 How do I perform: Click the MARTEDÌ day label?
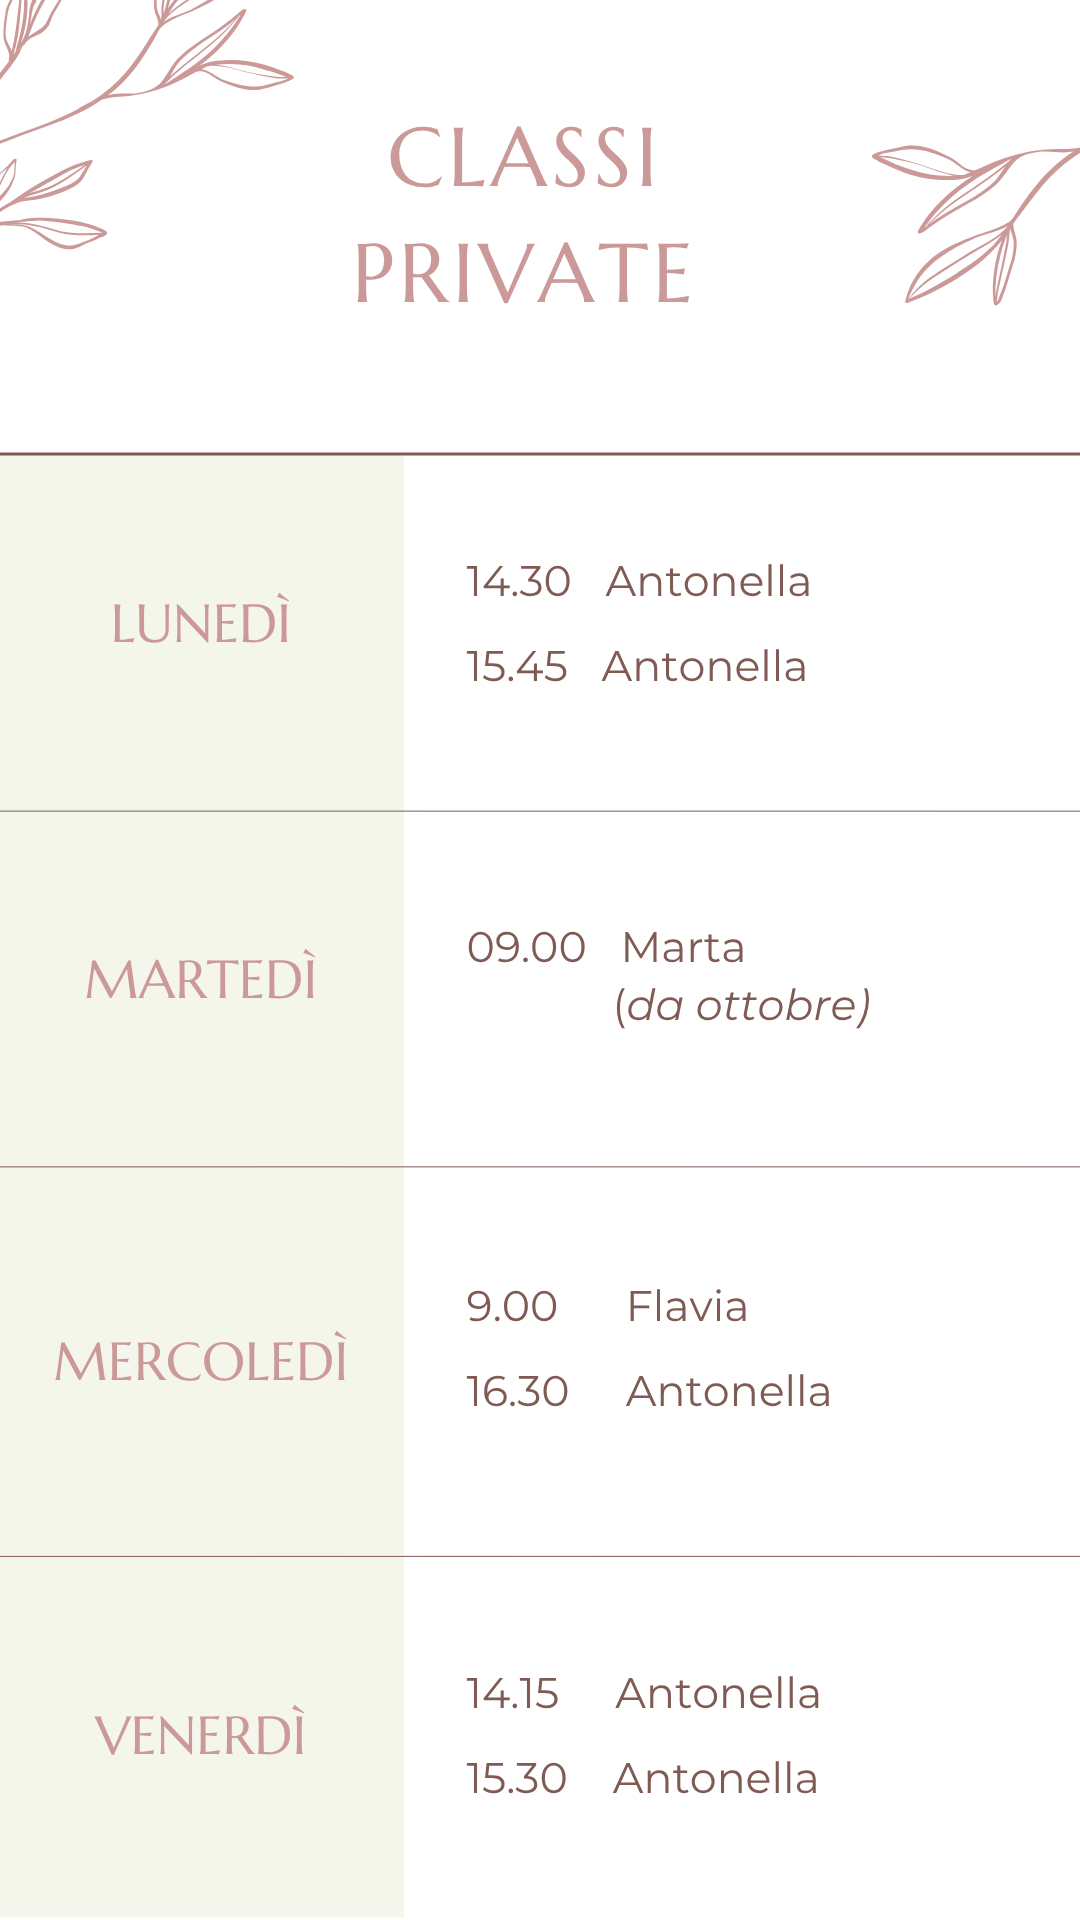201,977
